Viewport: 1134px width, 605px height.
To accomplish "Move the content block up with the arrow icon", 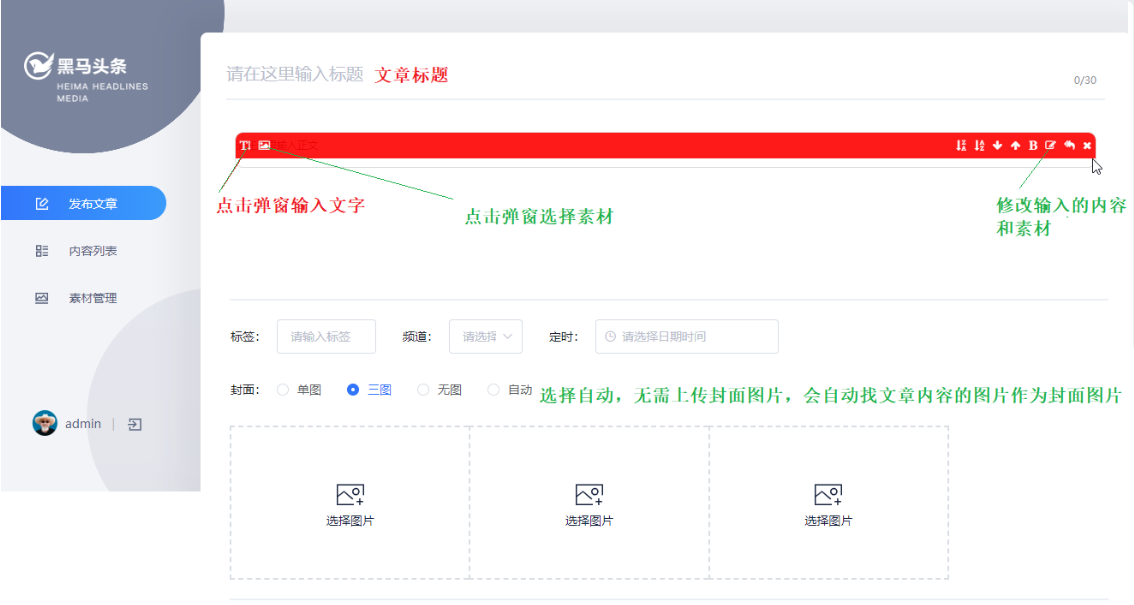I will pos(1015,145).
